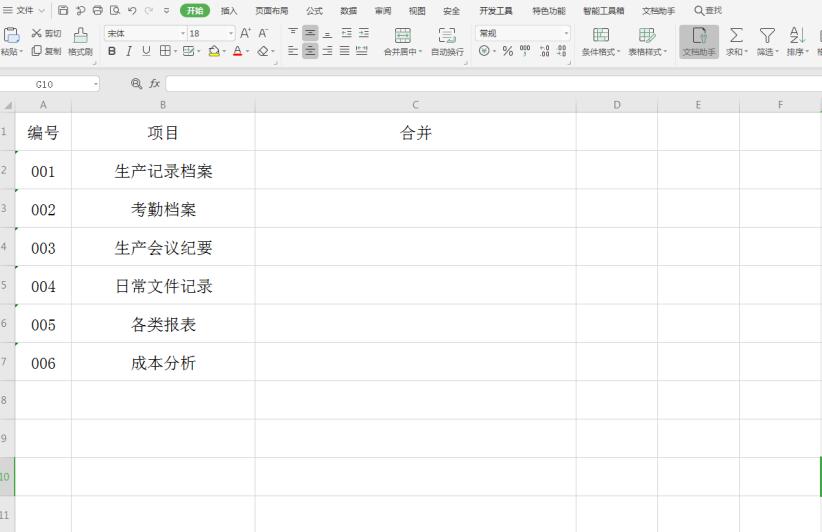Click the thousands separator icon
This screenshot has height=532, width=822.
(x=525, y=51)
